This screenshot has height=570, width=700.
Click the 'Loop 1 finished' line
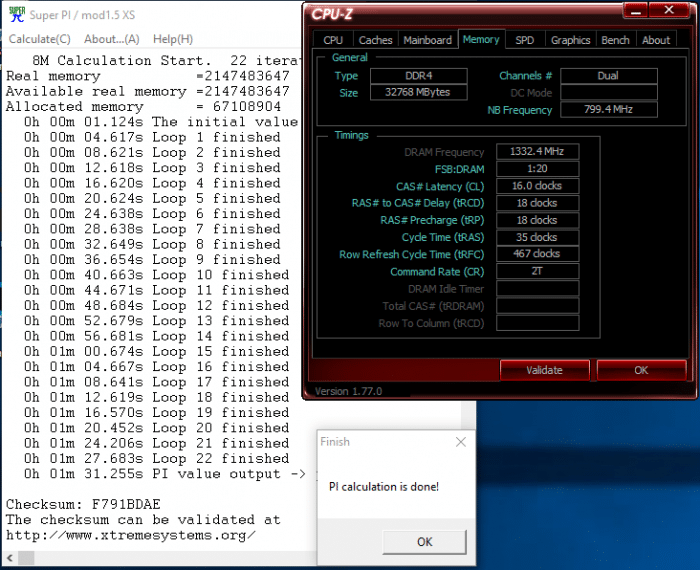pyautogui.click(x=152, y=137)
